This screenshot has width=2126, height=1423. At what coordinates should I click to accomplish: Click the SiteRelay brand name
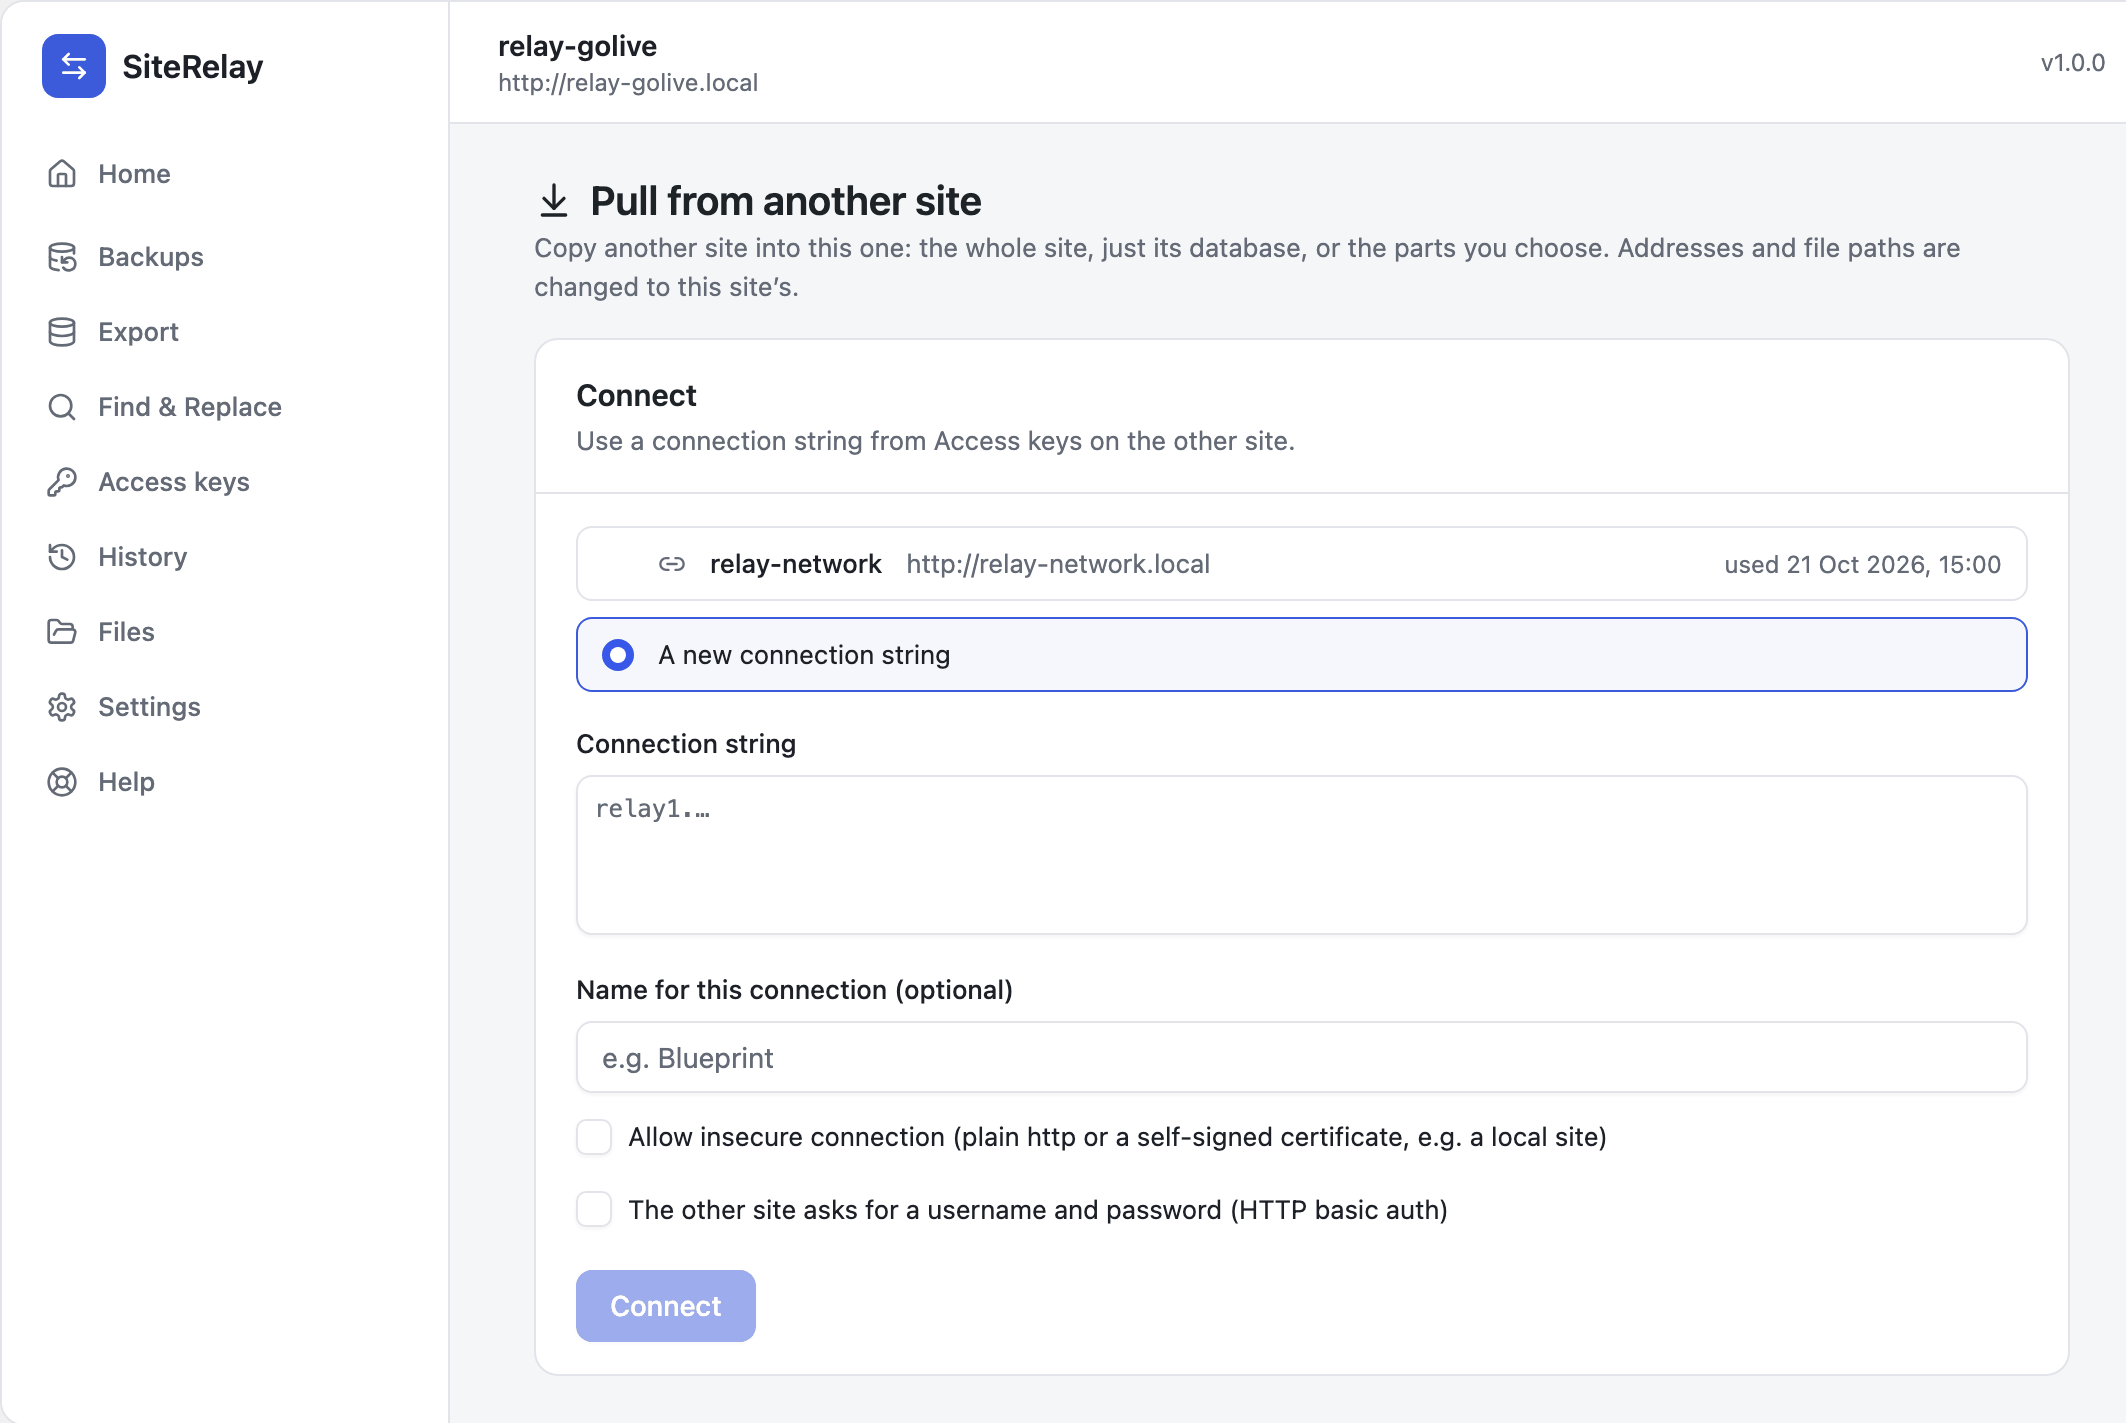coord(193,67)
